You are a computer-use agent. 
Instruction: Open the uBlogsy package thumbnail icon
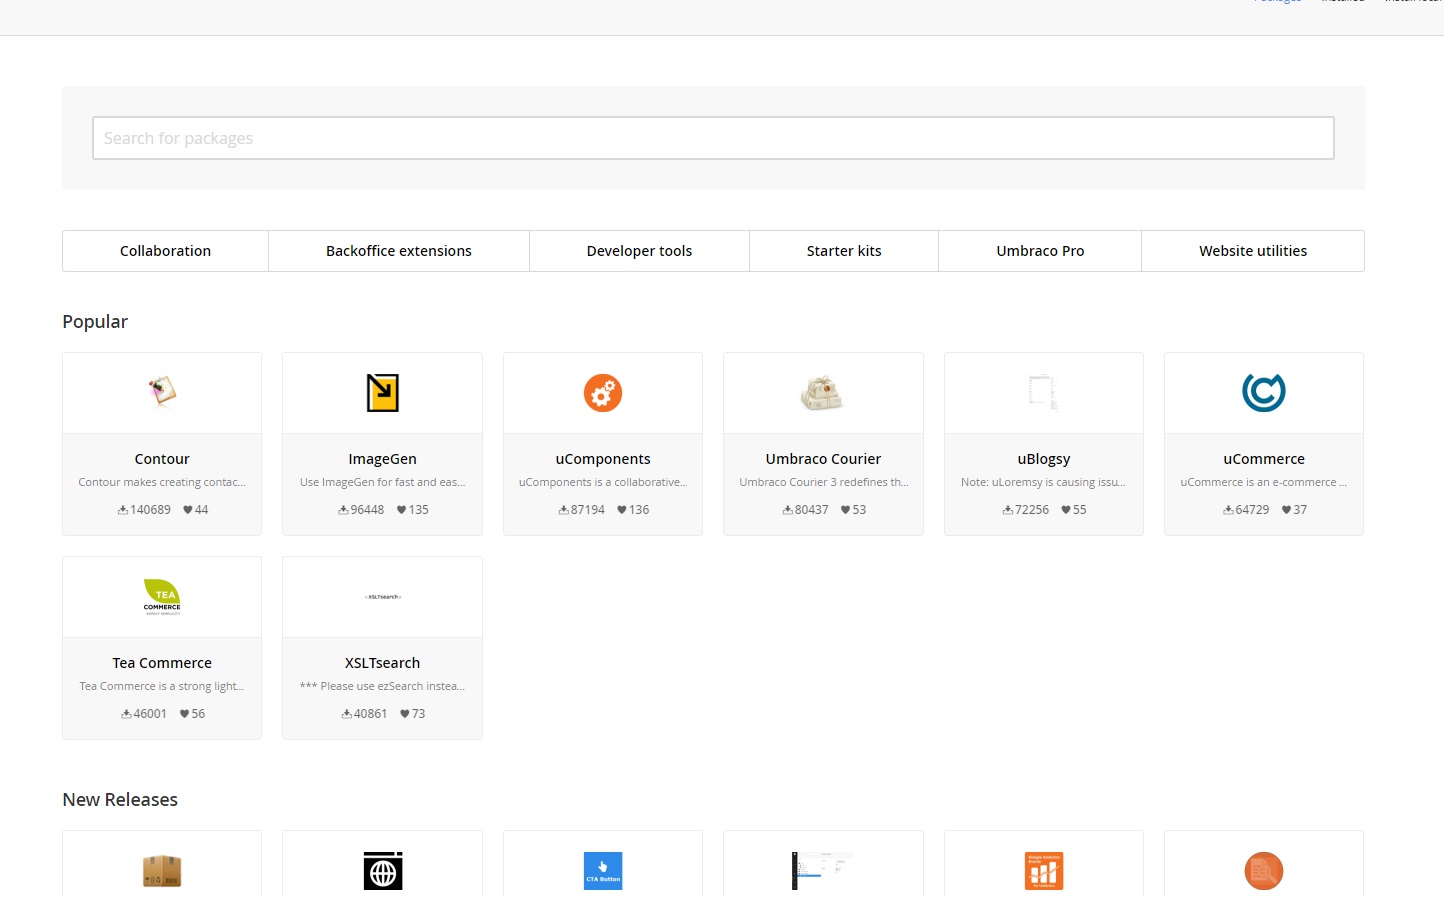1043,392
